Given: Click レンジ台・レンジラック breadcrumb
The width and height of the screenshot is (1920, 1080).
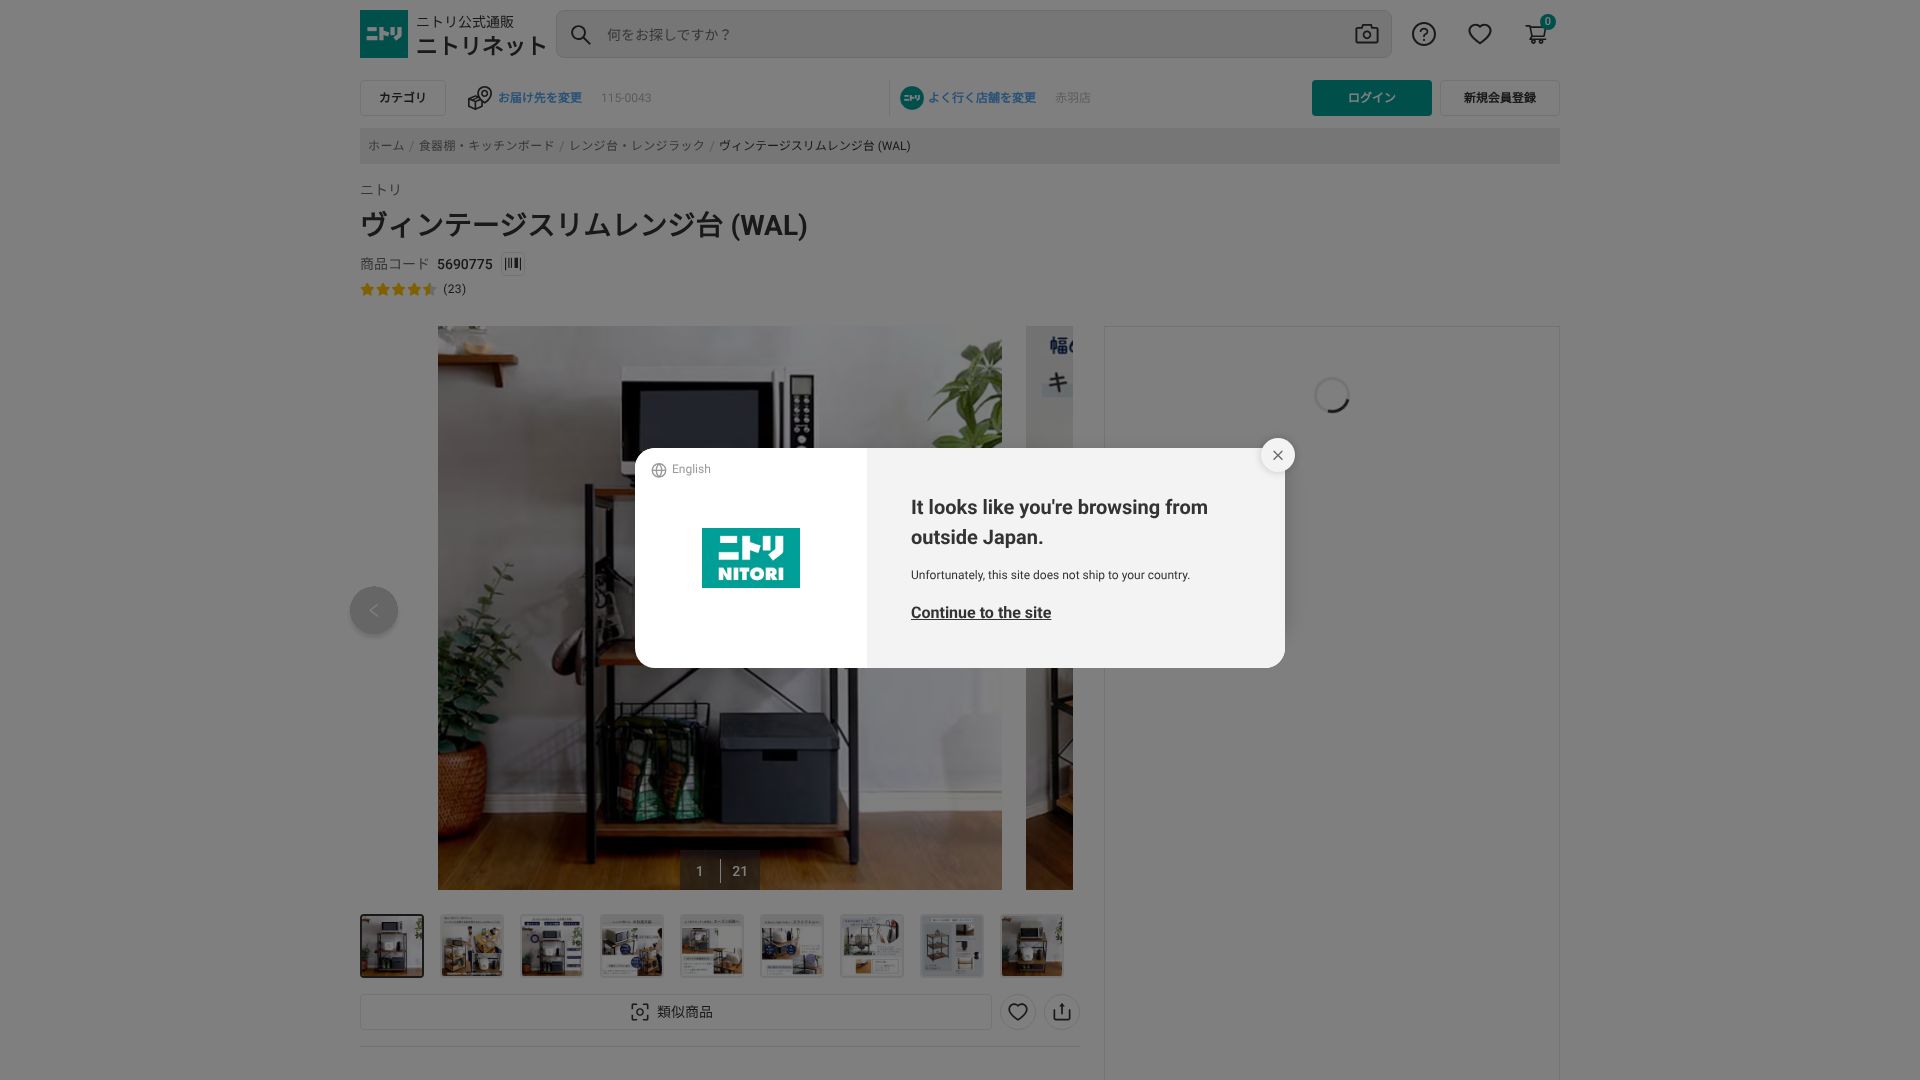Looking at the screenshot, I should [637, 146].
